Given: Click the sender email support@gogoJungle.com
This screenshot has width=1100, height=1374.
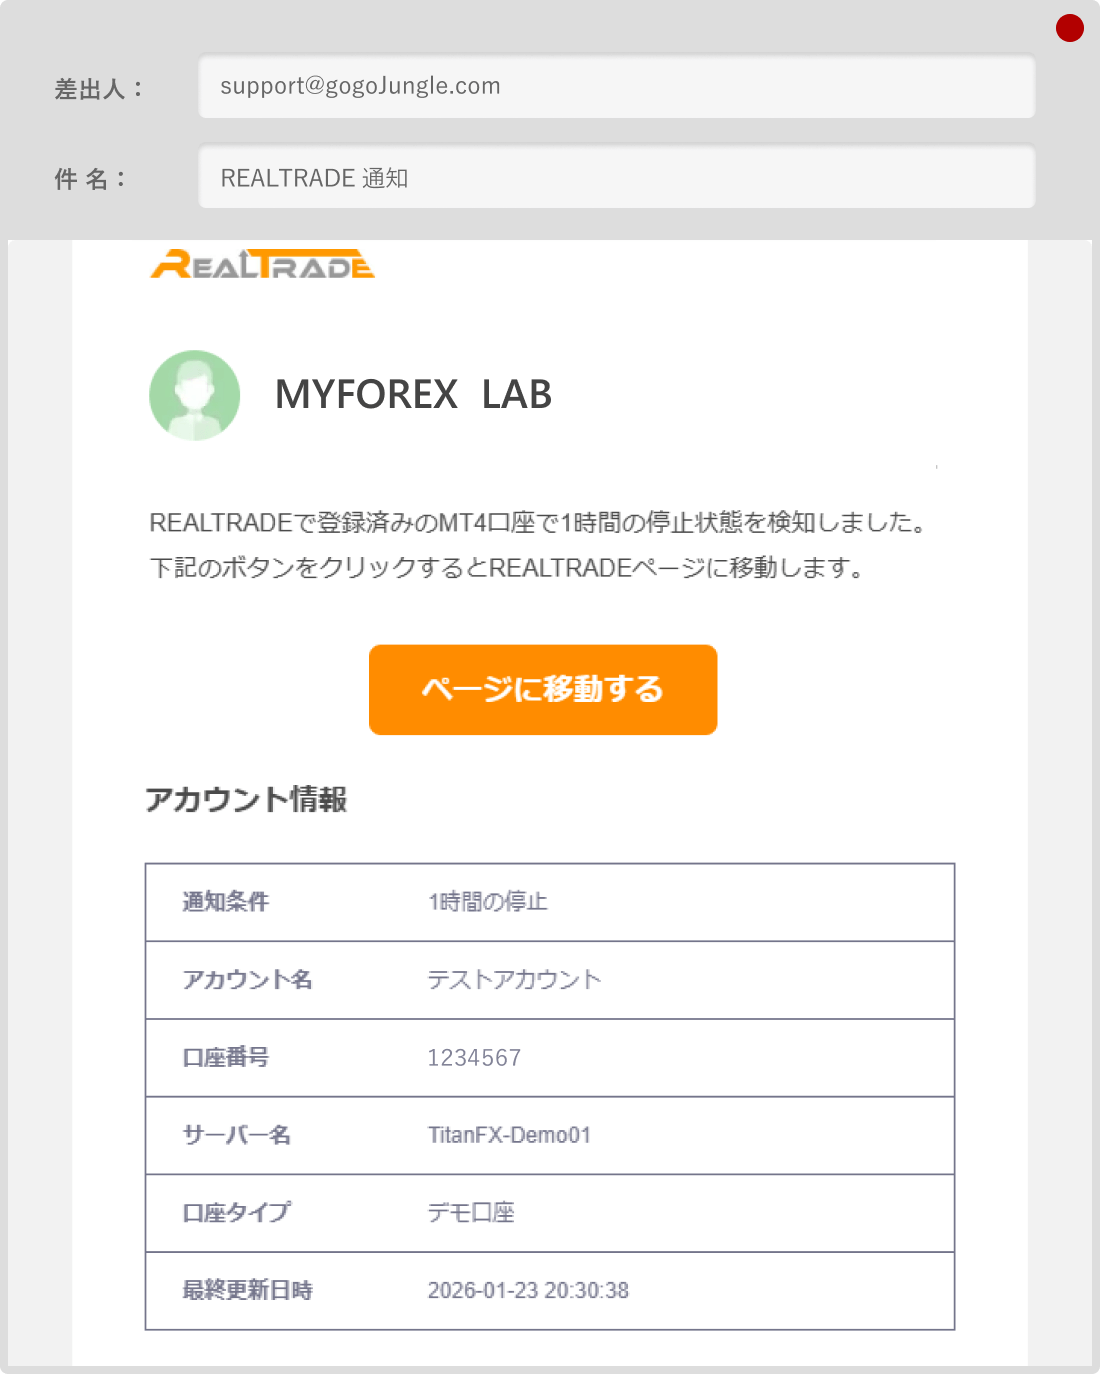Looking at the screenshot, I should (x=360, y=86).
